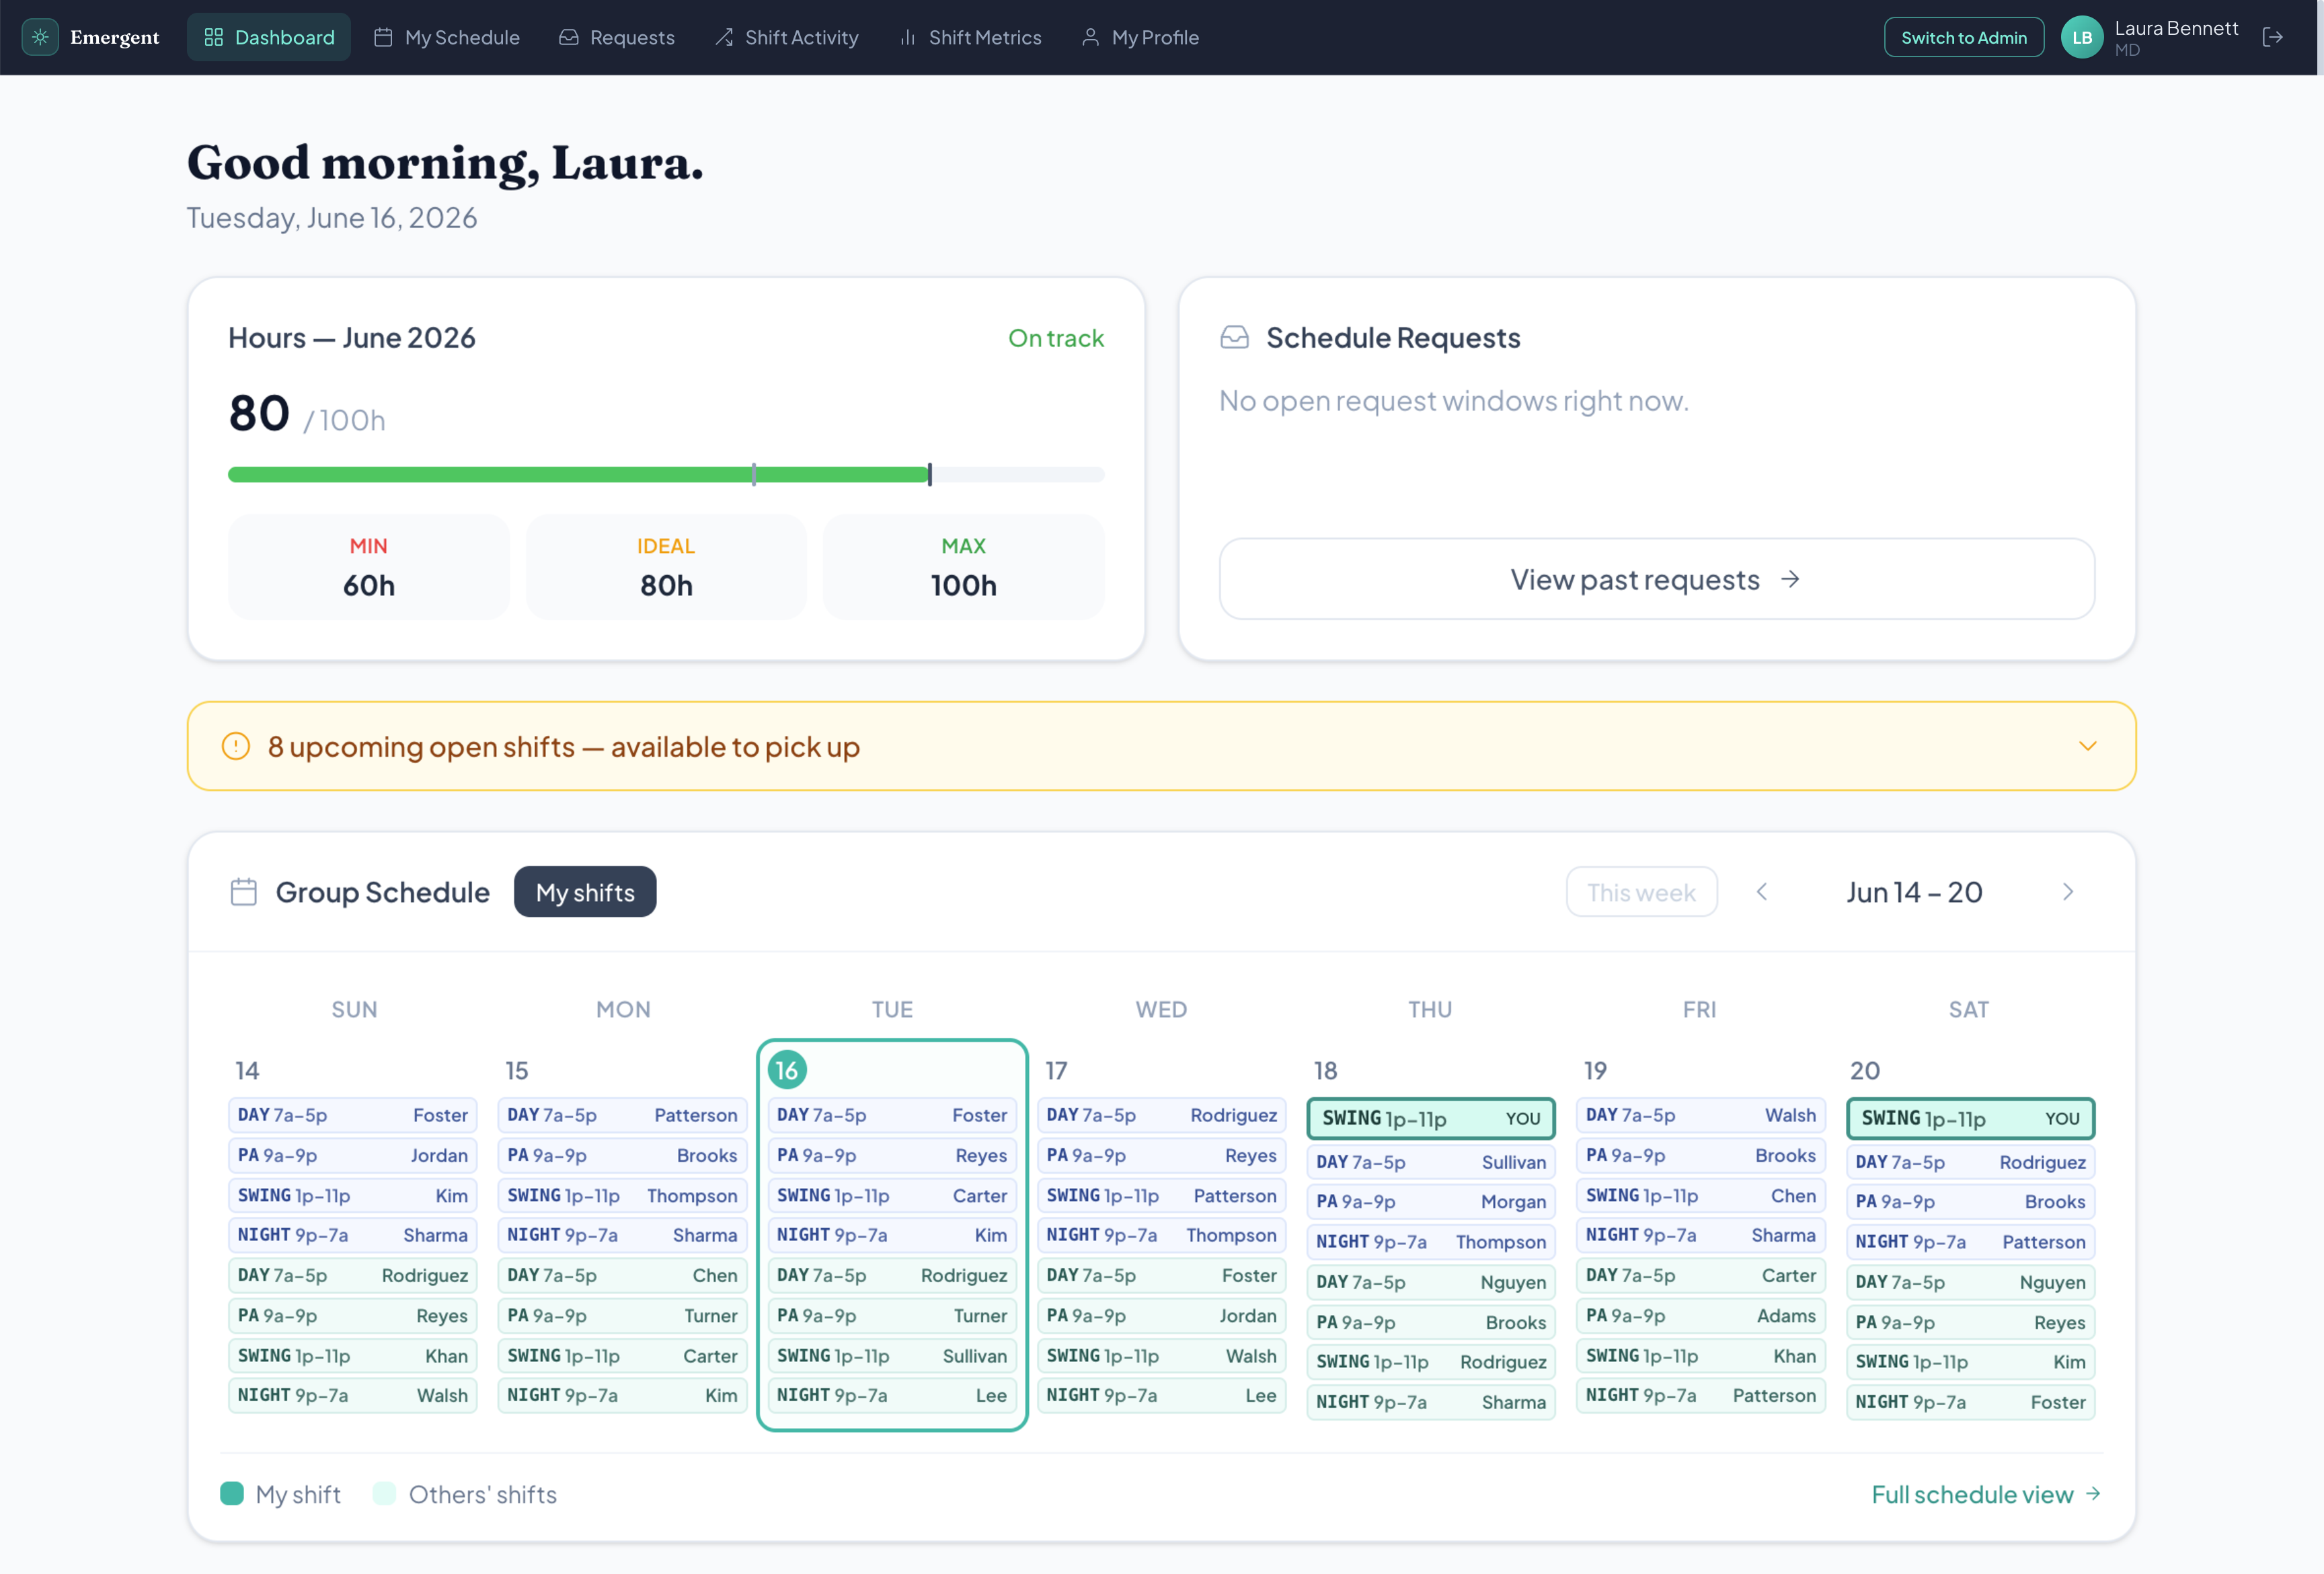This screenshot has width=2324, height=1574.
Task: Open Full schedule view link
Action: [1985, 1493]
